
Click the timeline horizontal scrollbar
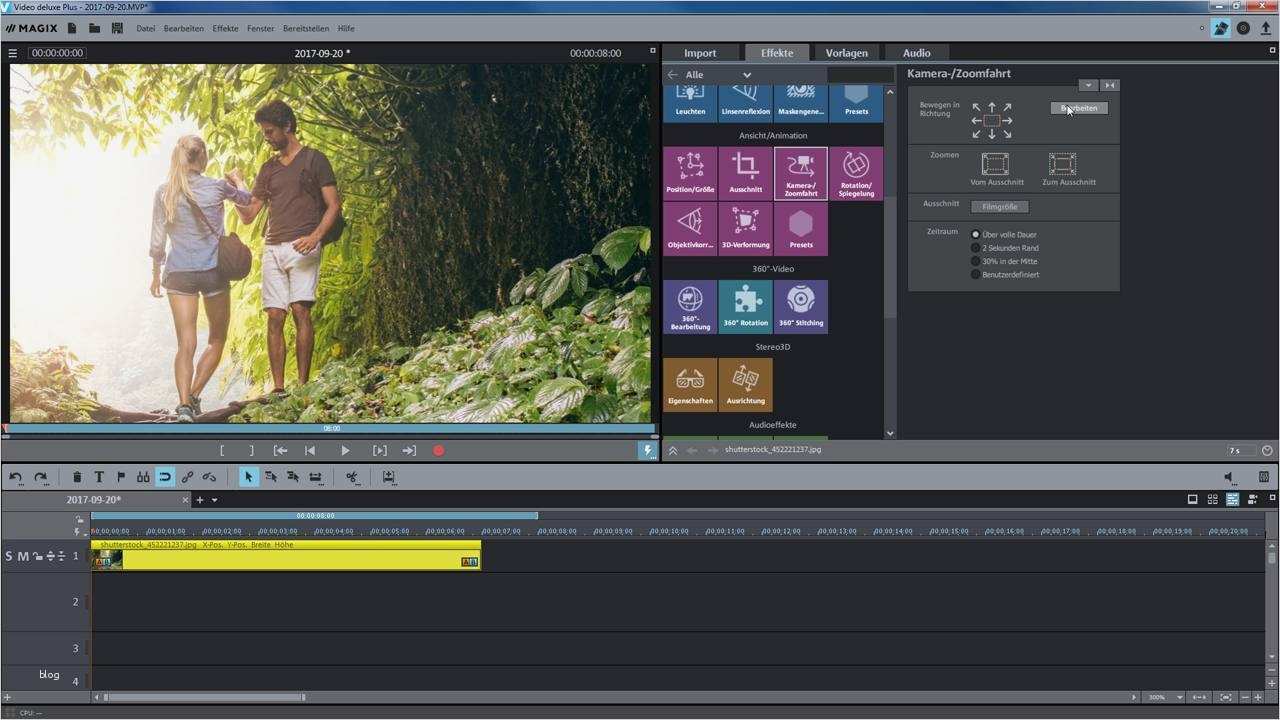205,697
